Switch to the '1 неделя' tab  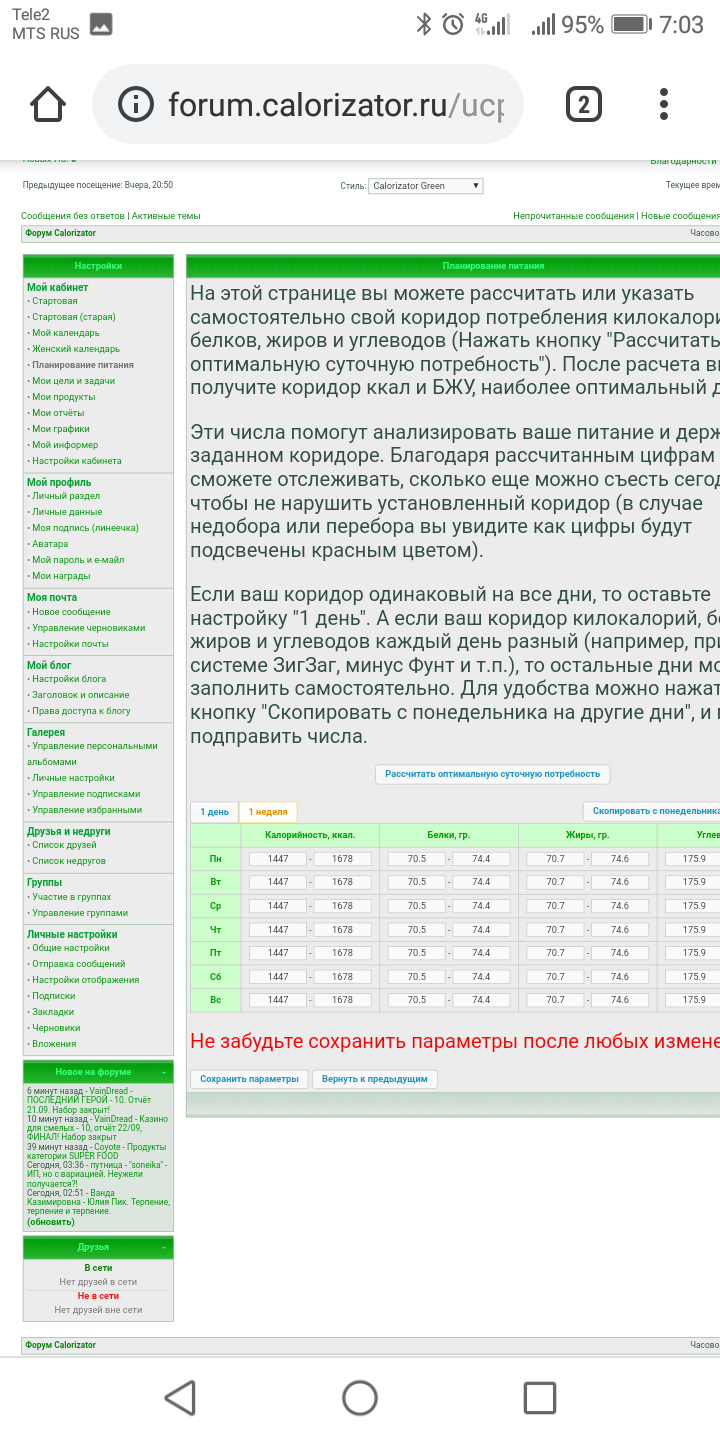[x=268, y=812]
